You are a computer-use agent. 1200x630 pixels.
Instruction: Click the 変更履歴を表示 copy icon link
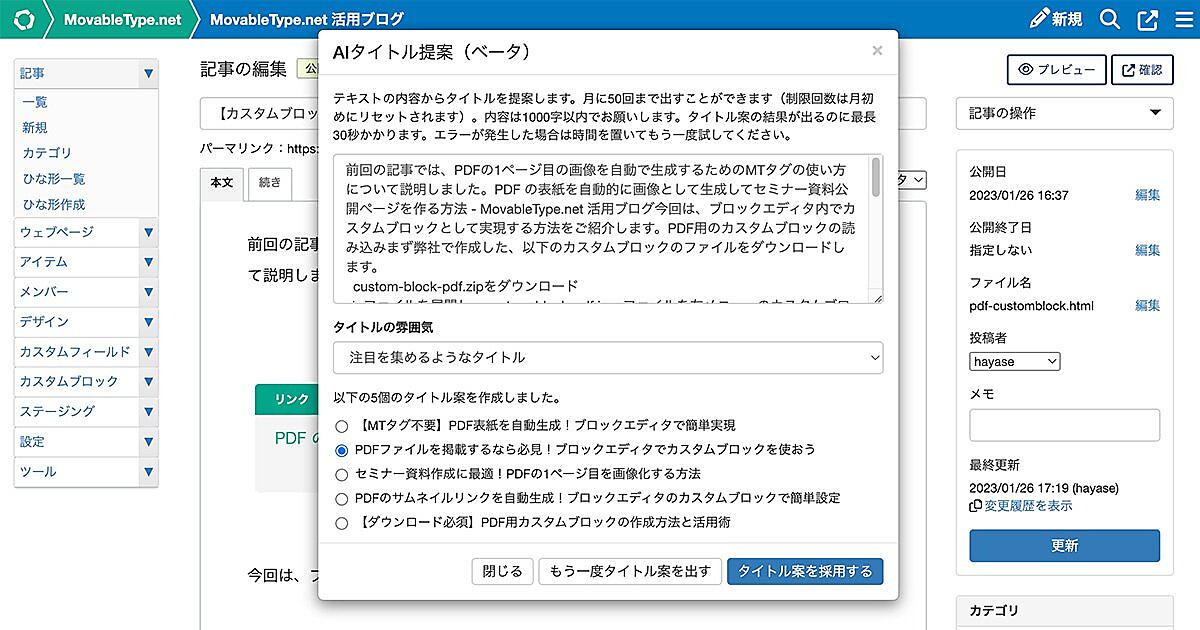pos(1020,506)
